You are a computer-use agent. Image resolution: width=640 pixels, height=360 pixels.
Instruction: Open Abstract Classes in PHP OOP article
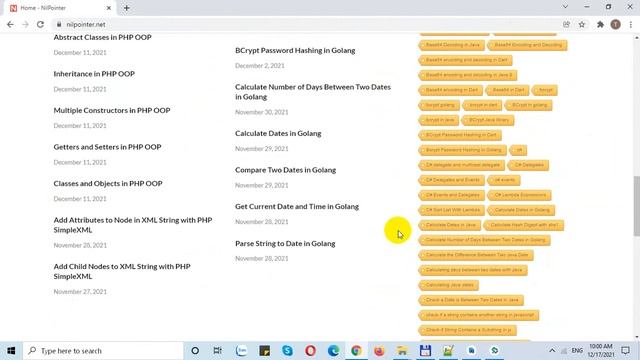coord(102,37)
